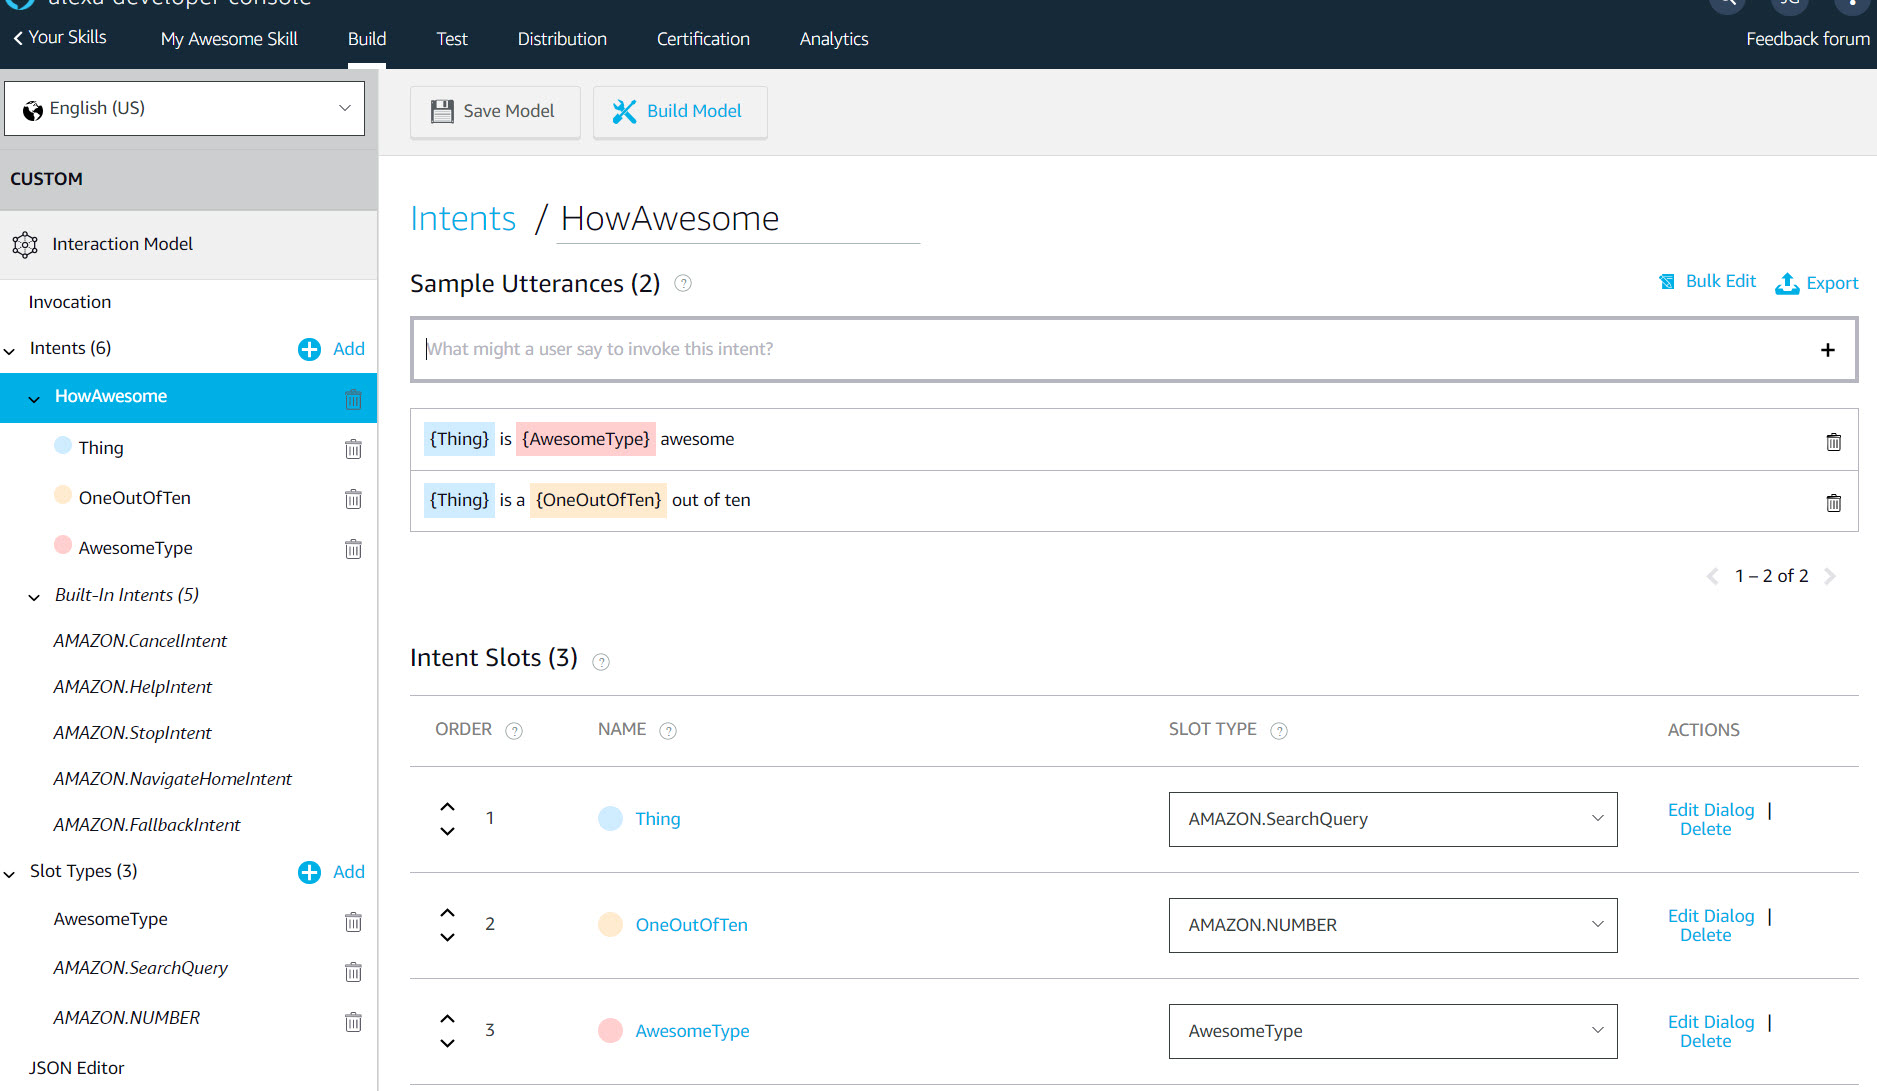Switch to the Test tab
Viewport: 1877px width, 1091px height.
coord(451,39)
